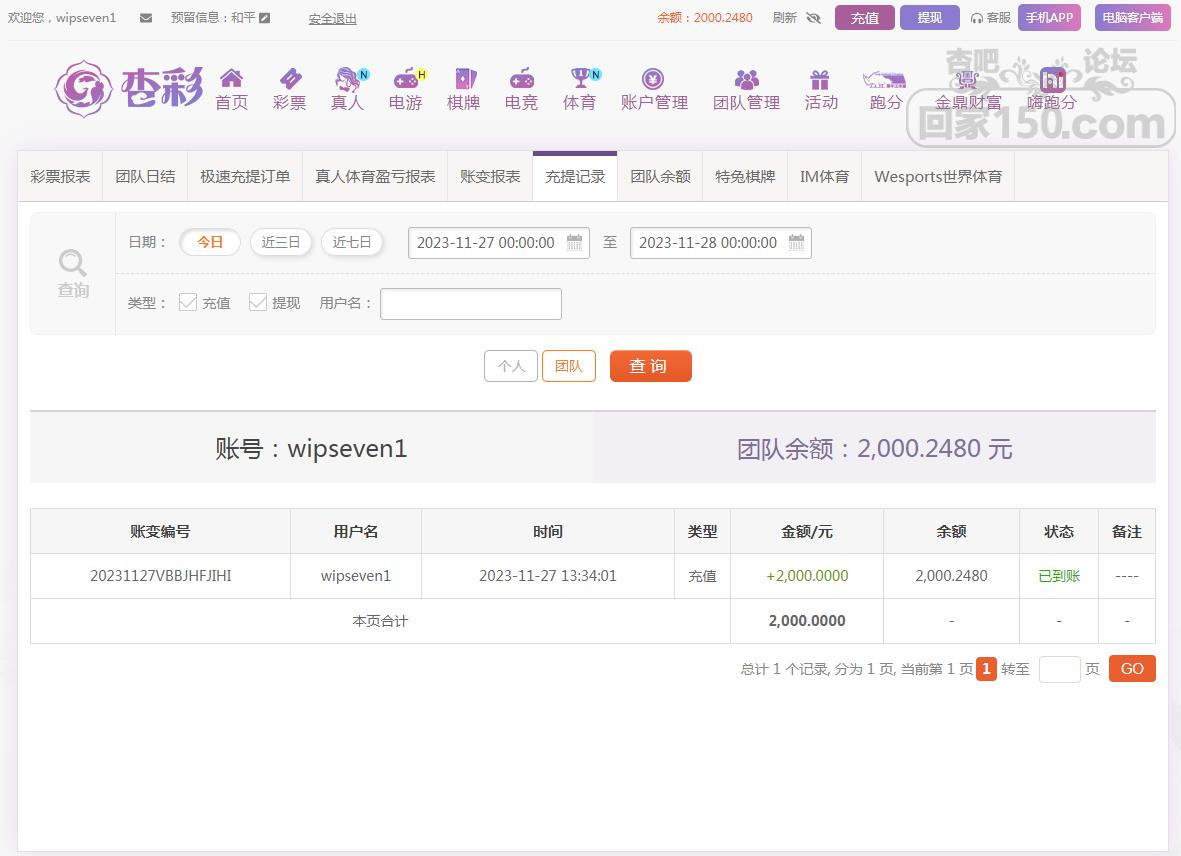Switch to the 团队日结 tab

pos(145,177)
